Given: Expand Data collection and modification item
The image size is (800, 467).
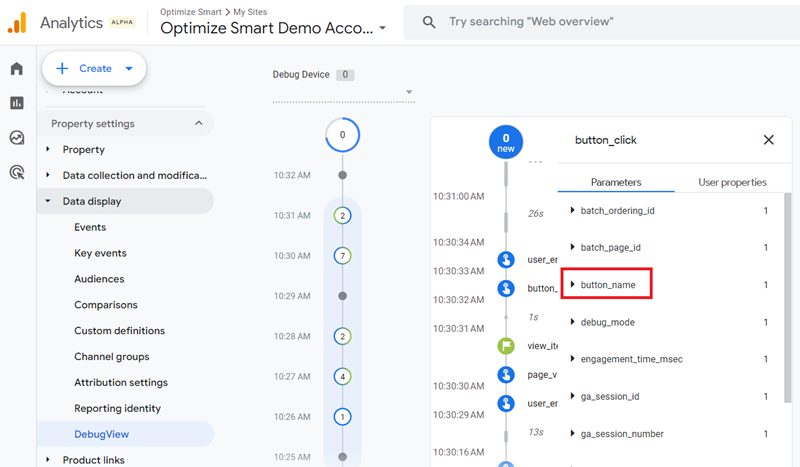Looking at the screenshot, I should (48, 175).
